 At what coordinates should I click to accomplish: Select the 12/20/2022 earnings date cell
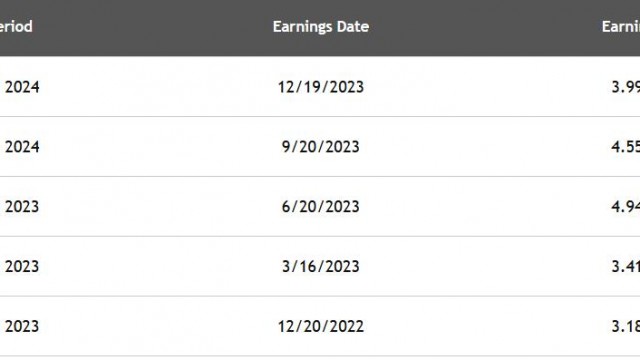321,327
